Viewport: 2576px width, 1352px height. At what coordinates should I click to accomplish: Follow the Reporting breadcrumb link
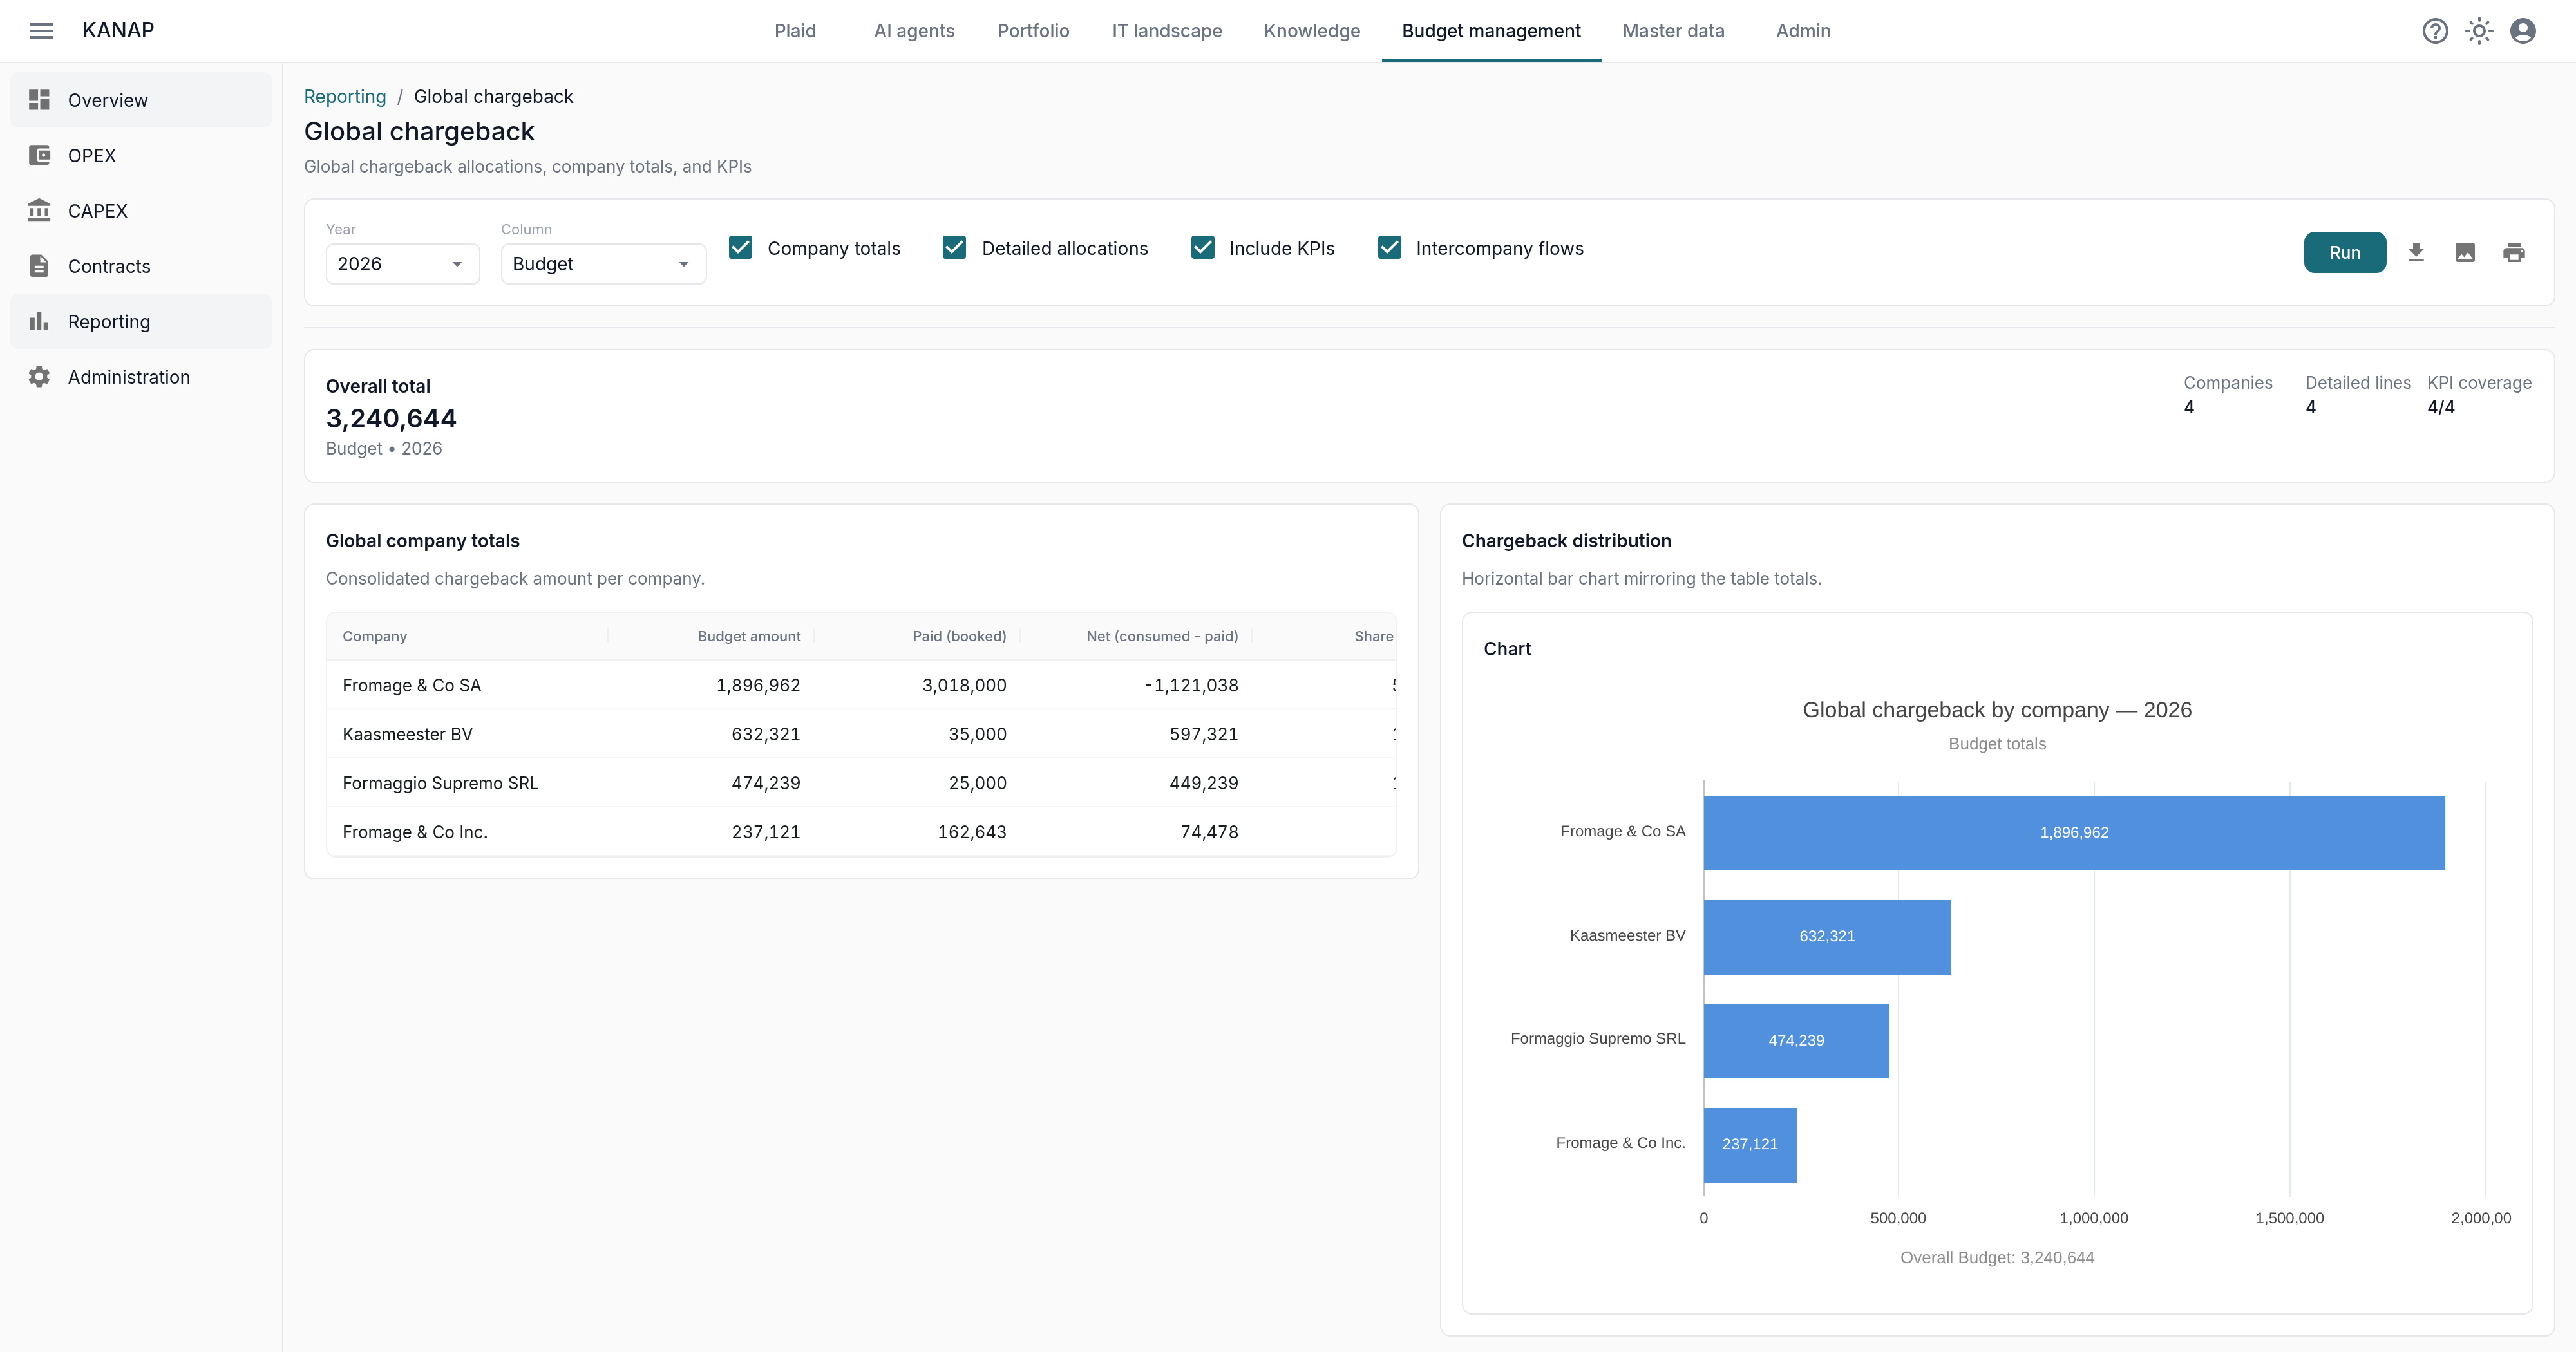click(x=345, y=97)
